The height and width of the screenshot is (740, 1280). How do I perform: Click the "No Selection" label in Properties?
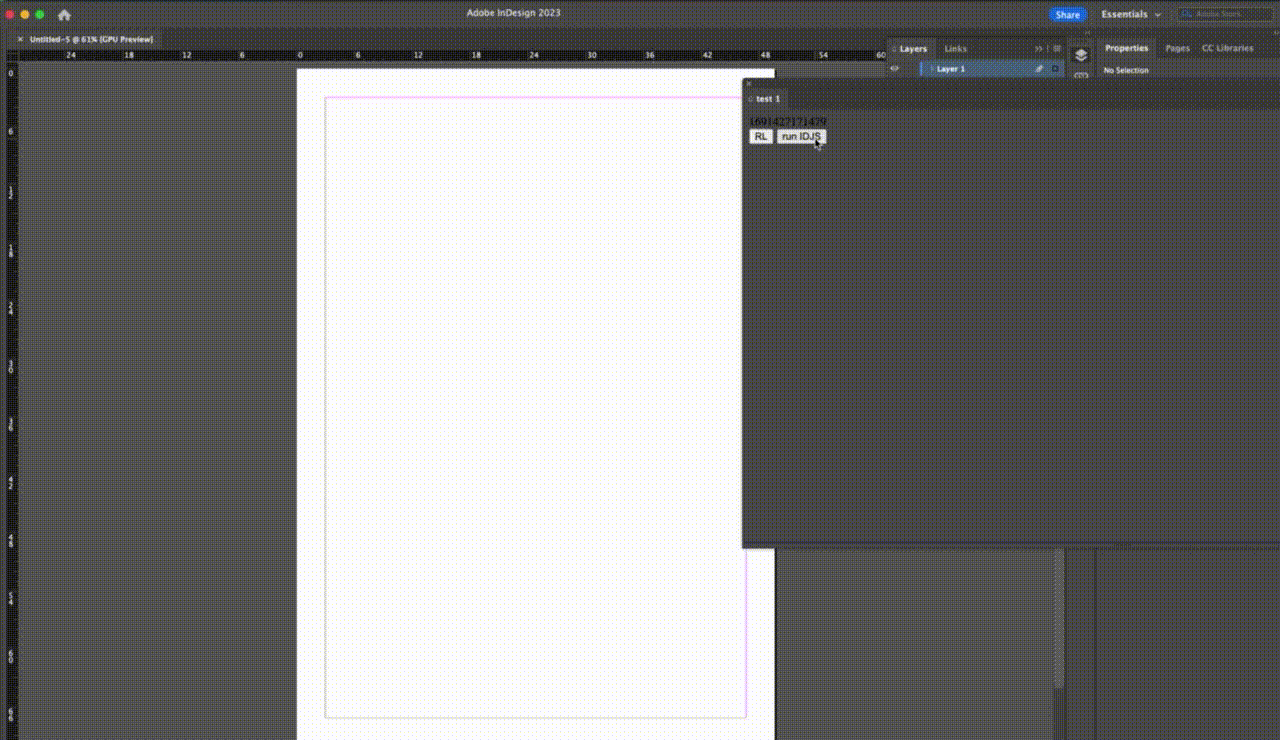tap(1126, 71)
